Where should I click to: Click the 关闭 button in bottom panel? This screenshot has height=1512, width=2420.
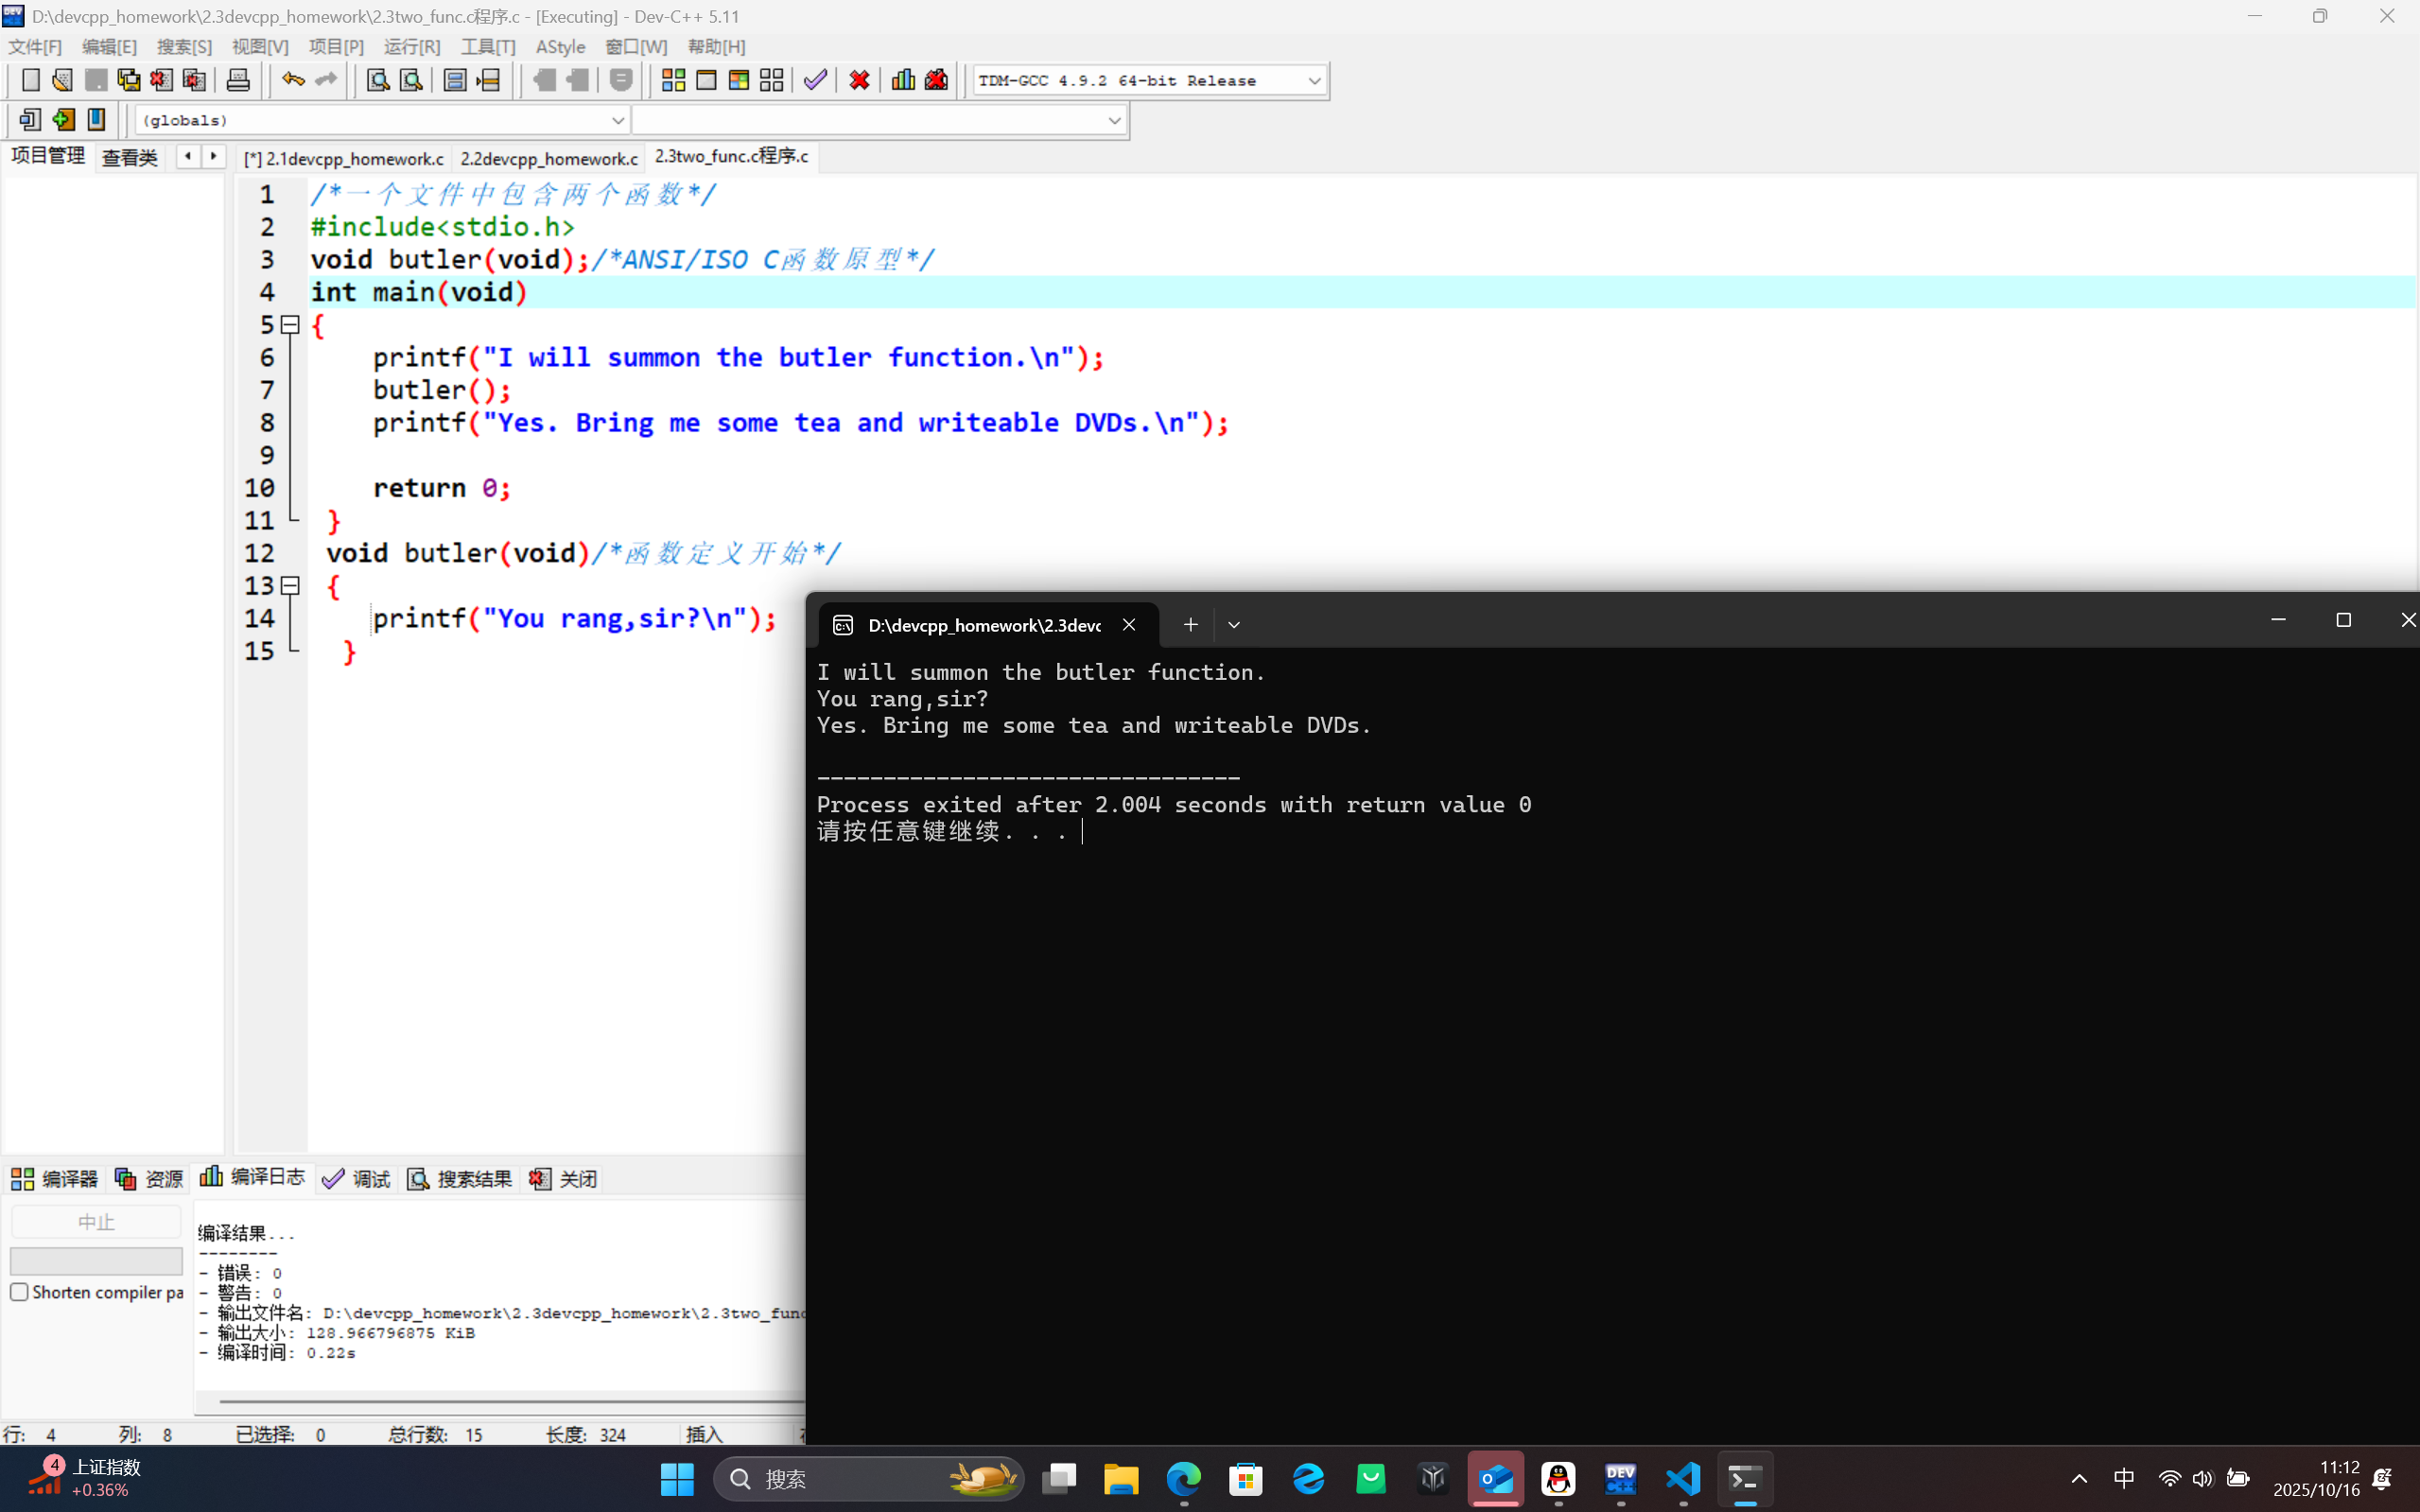click(x=564, y=1179)
